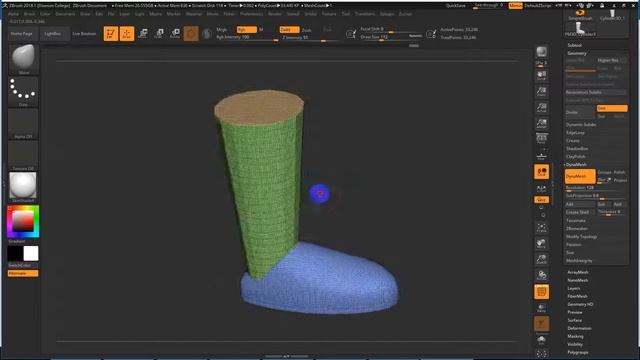Expand the Dynamic Subdiv subsection
The width and height of the screenshot is (640, 360).
pos(581,124)
